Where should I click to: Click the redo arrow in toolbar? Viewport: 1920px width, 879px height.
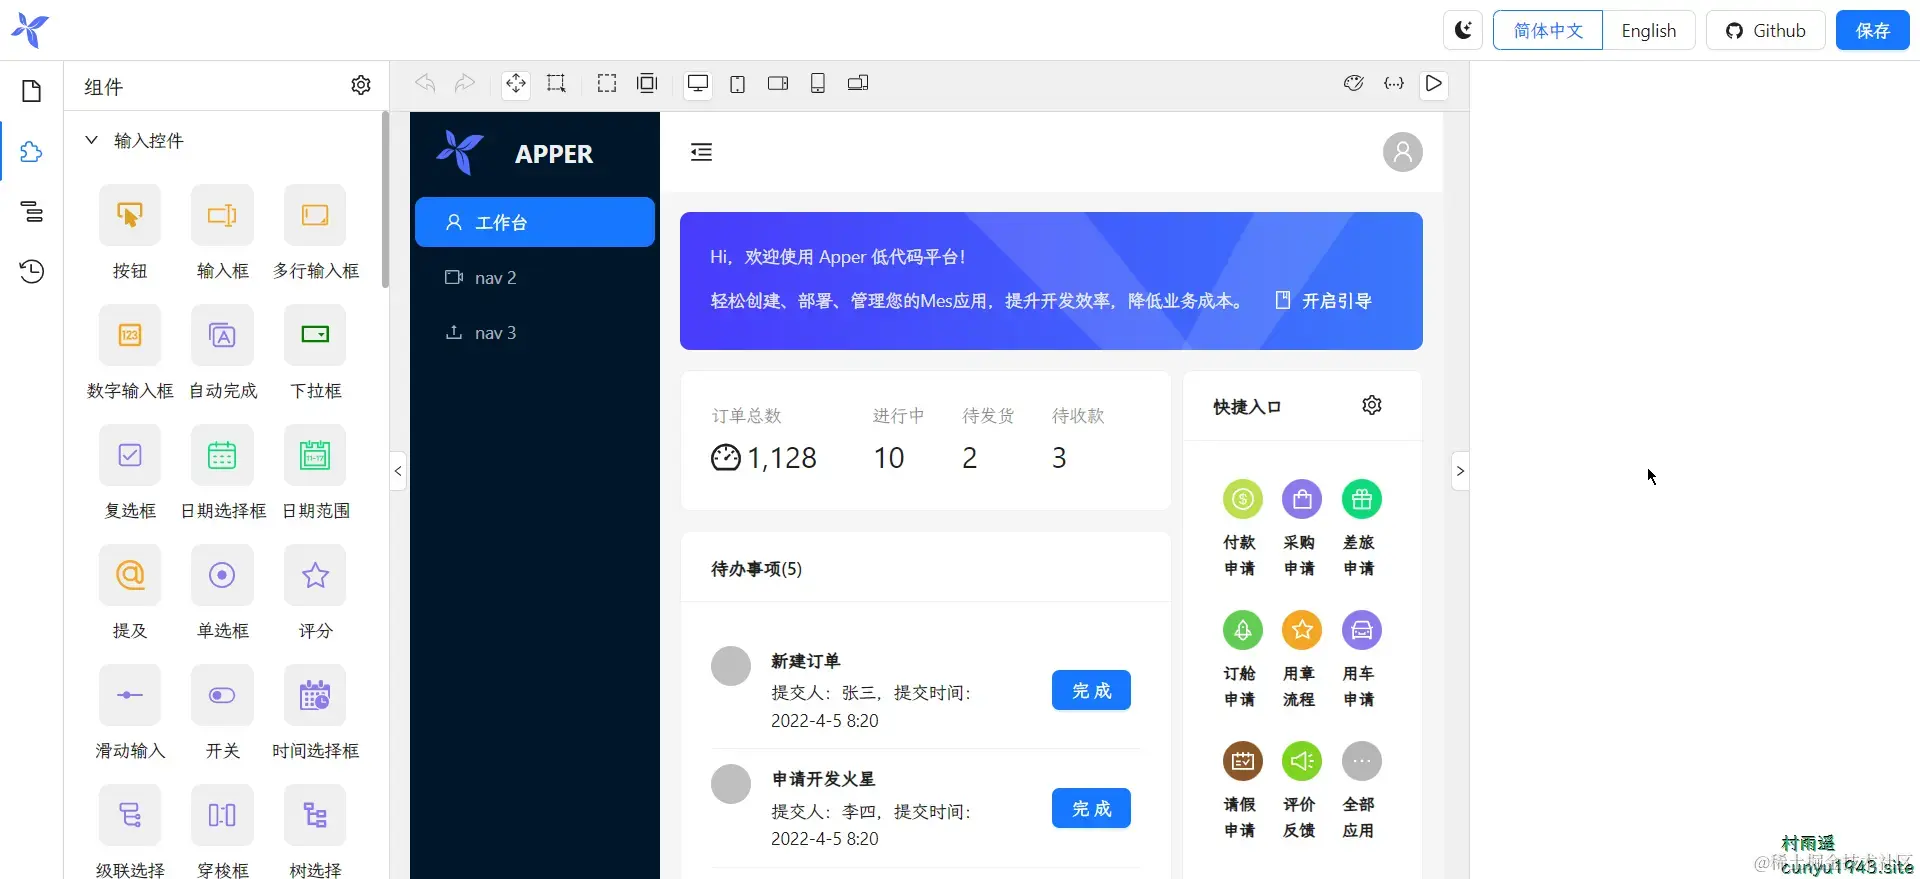465,83
